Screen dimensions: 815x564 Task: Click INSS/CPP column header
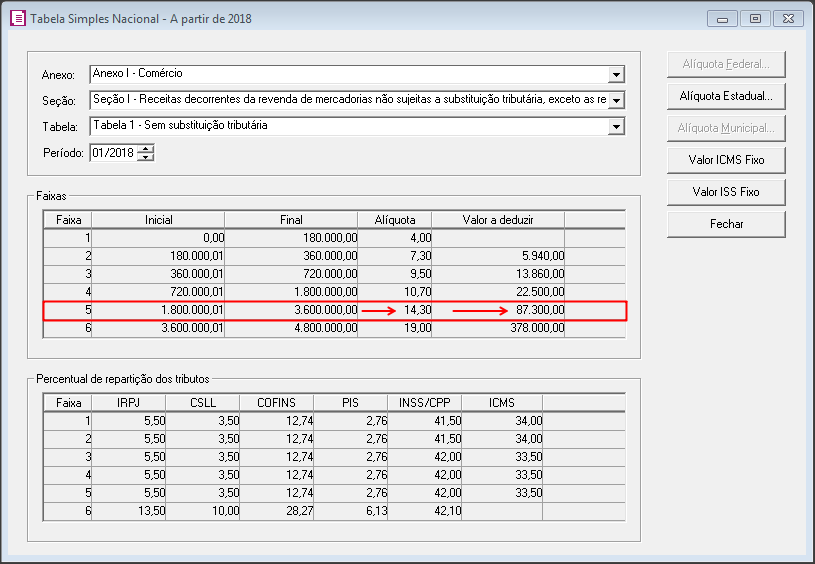[425, 403]
